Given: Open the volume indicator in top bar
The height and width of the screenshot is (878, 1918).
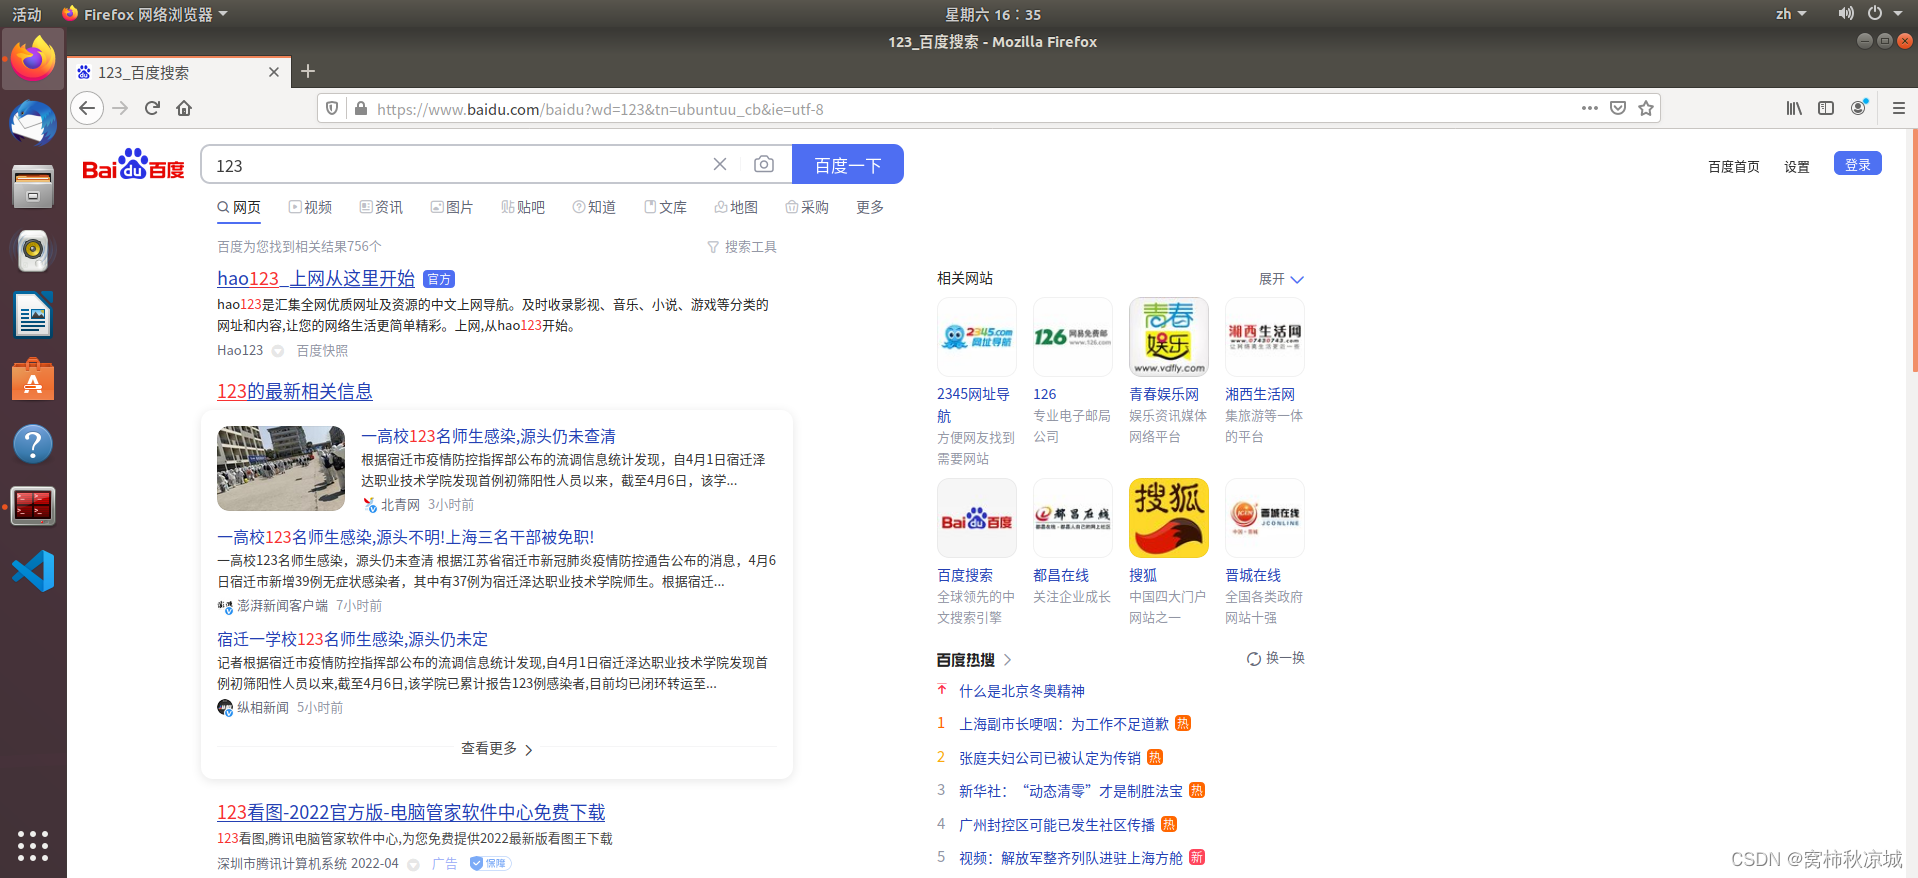Looking at the screenshot, I should [1846, 14].
